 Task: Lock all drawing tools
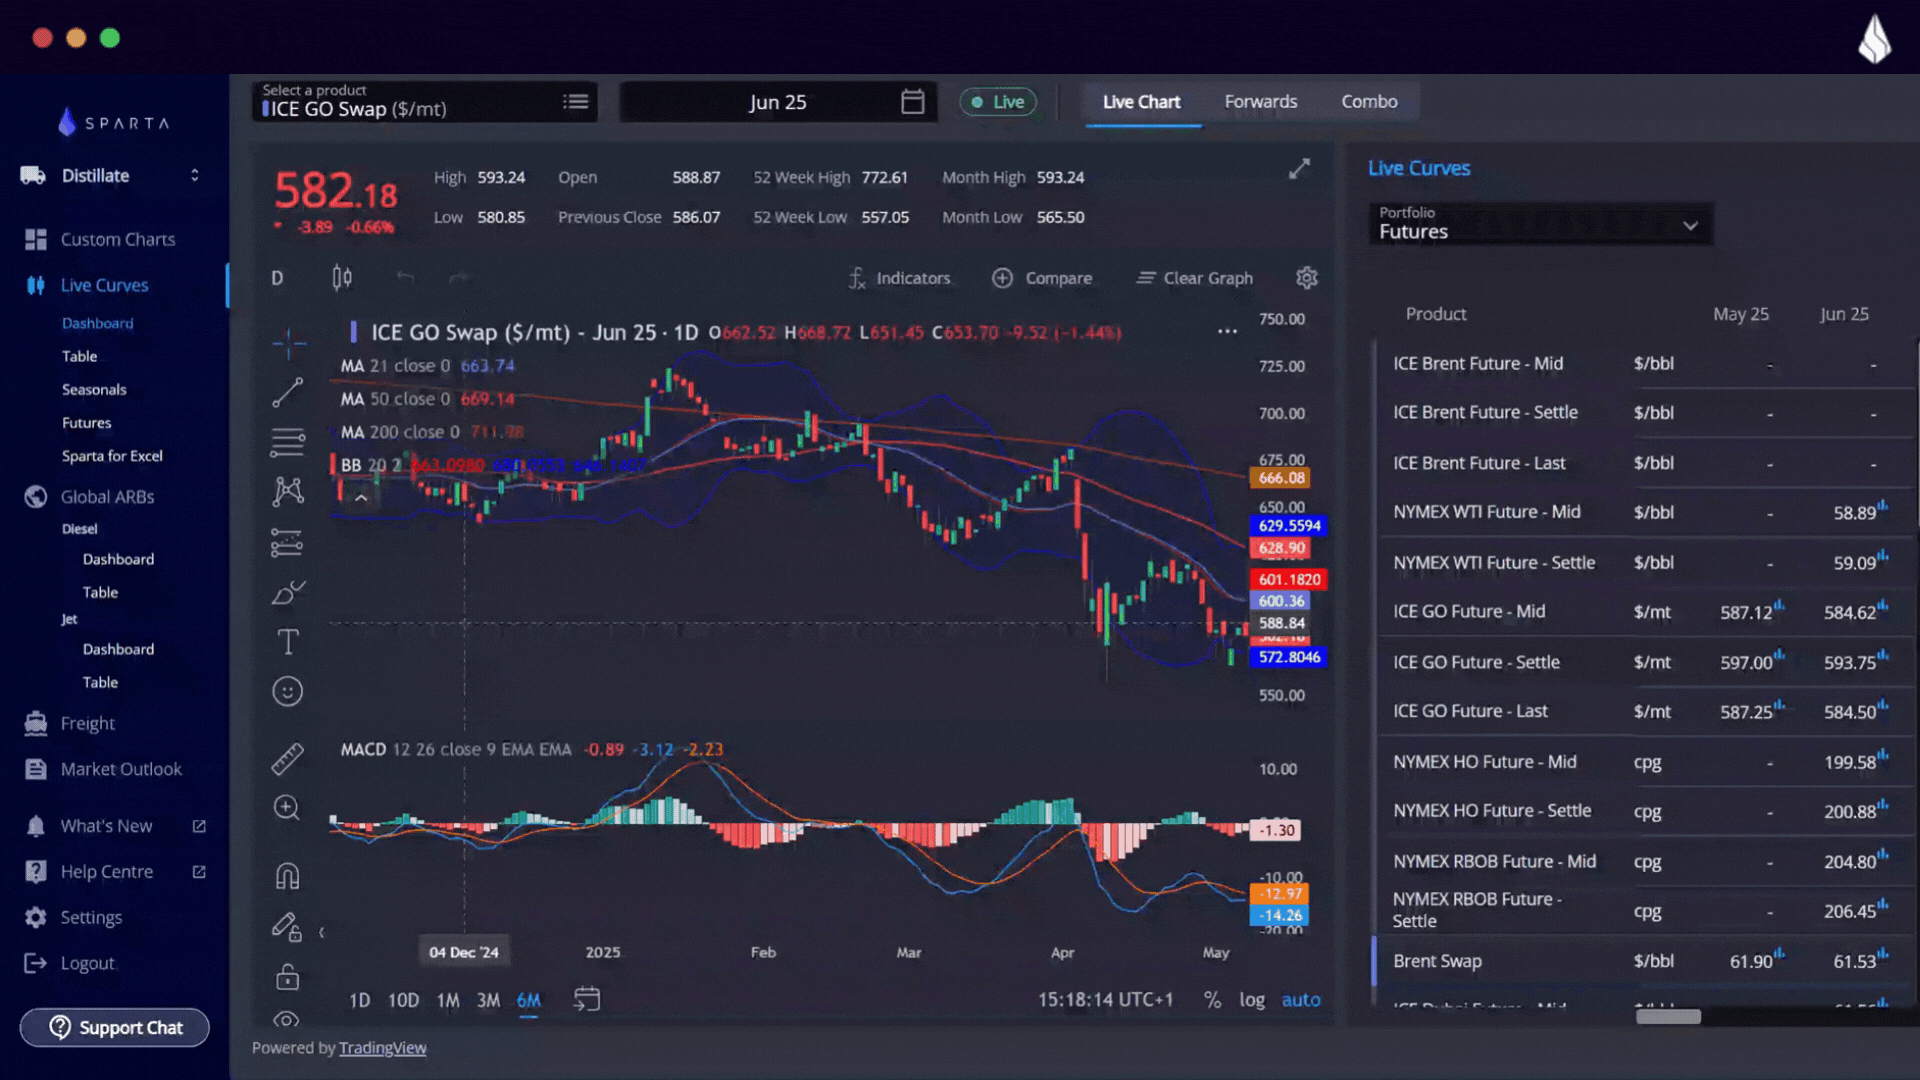(x=288, y=977)
